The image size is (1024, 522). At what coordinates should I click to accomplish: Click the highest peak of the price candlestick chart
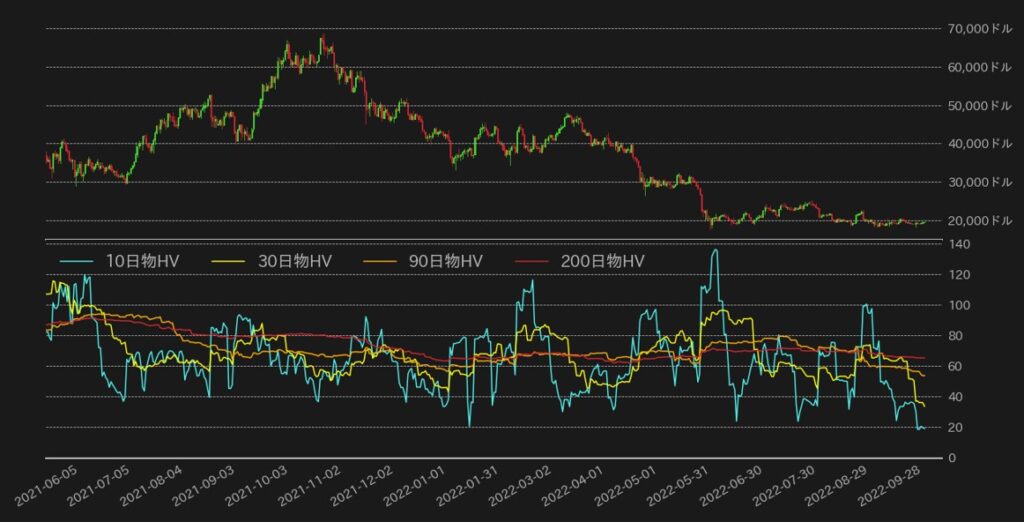pos(322,37)
